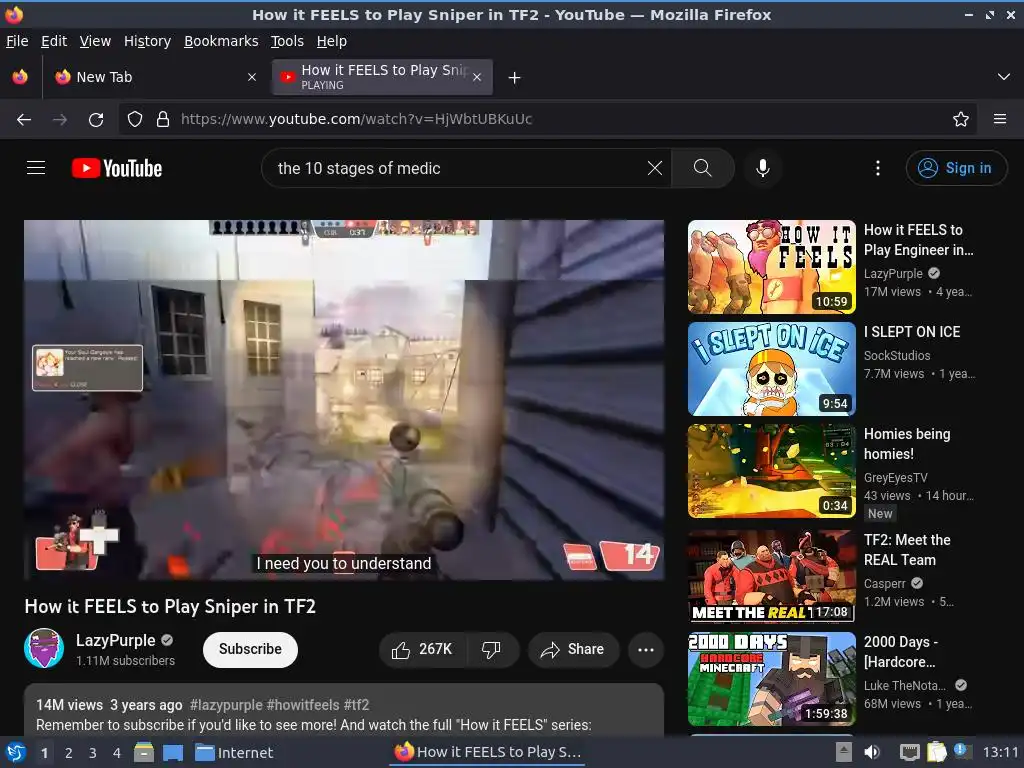This screenshot has width=1024, height=768.
Task: Open the History menu
Action: pos(147,41)
